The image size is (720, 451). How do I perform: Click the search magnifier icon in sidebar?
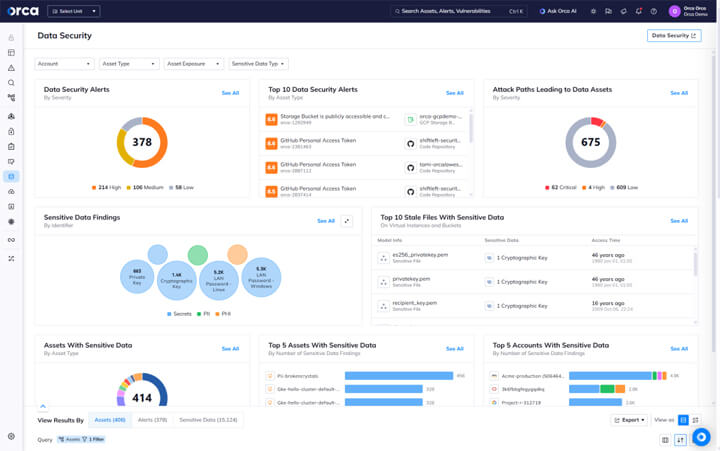click(x=11, y=83)
